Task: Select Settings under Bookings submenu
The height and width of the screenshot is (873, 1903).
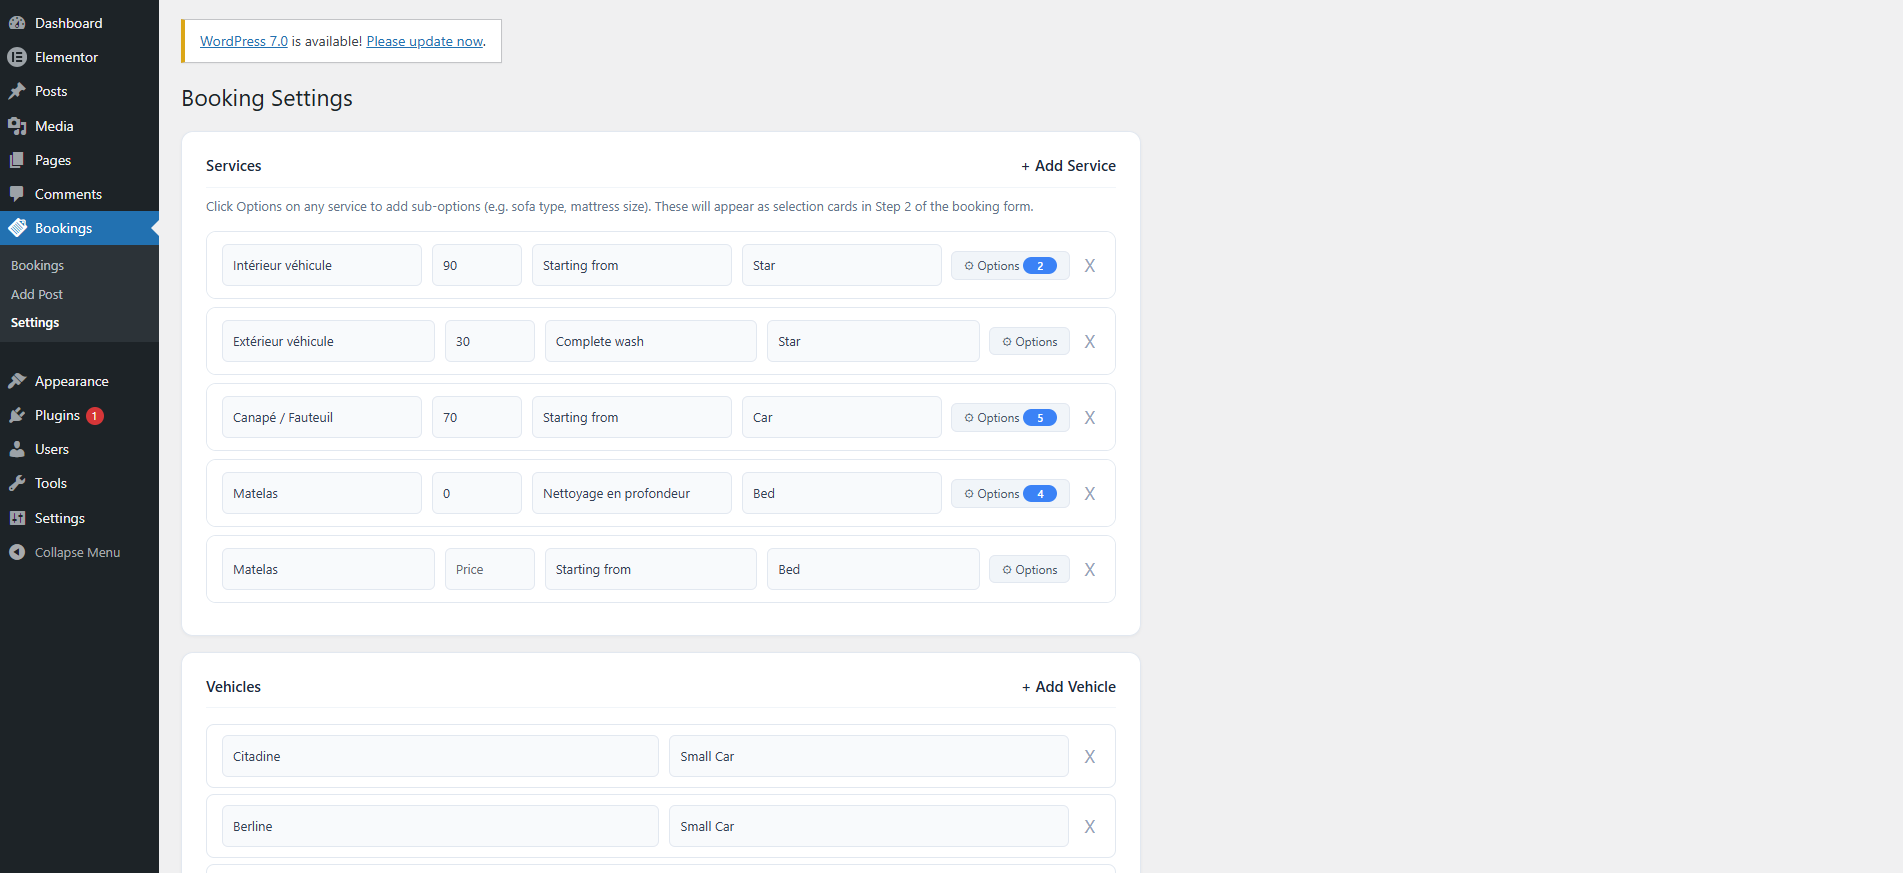Action: click(35, 322)
